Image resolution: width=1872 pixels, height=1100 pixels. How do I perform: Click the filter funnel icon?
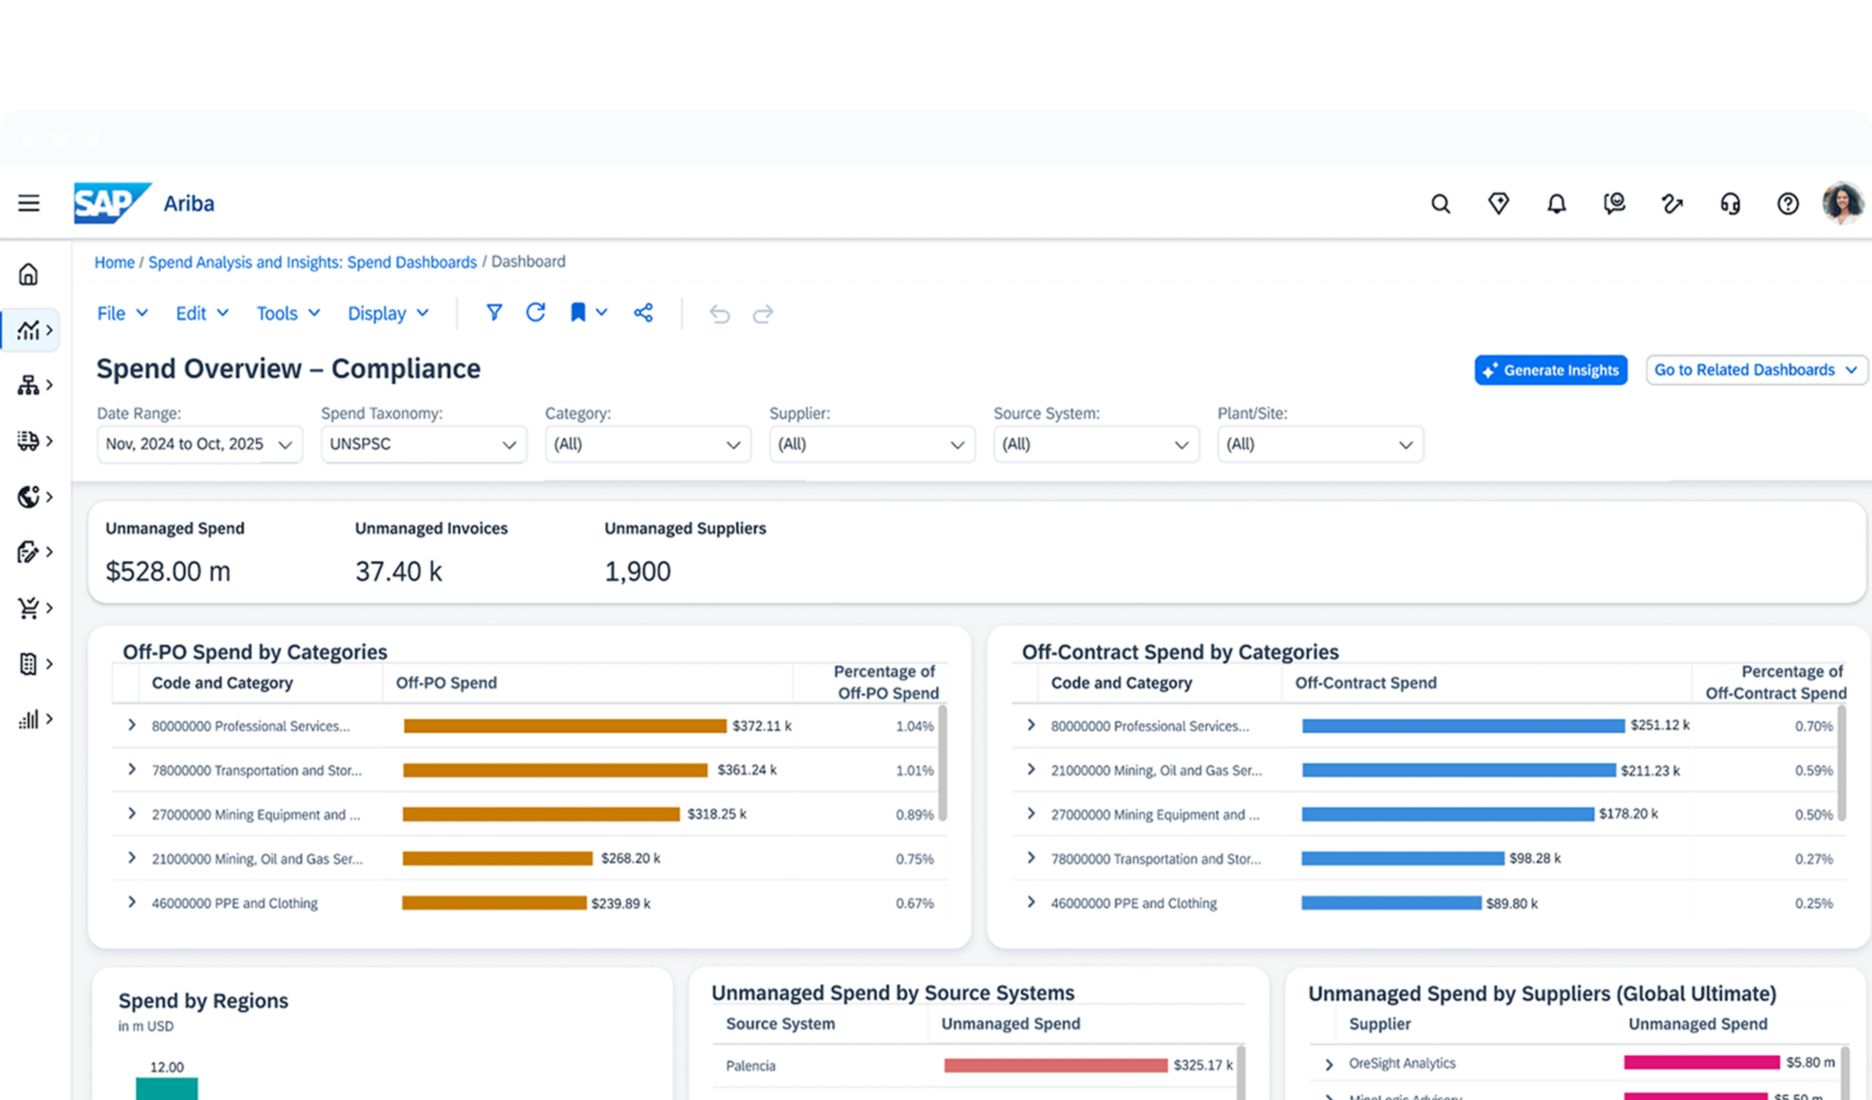[494, 313]
